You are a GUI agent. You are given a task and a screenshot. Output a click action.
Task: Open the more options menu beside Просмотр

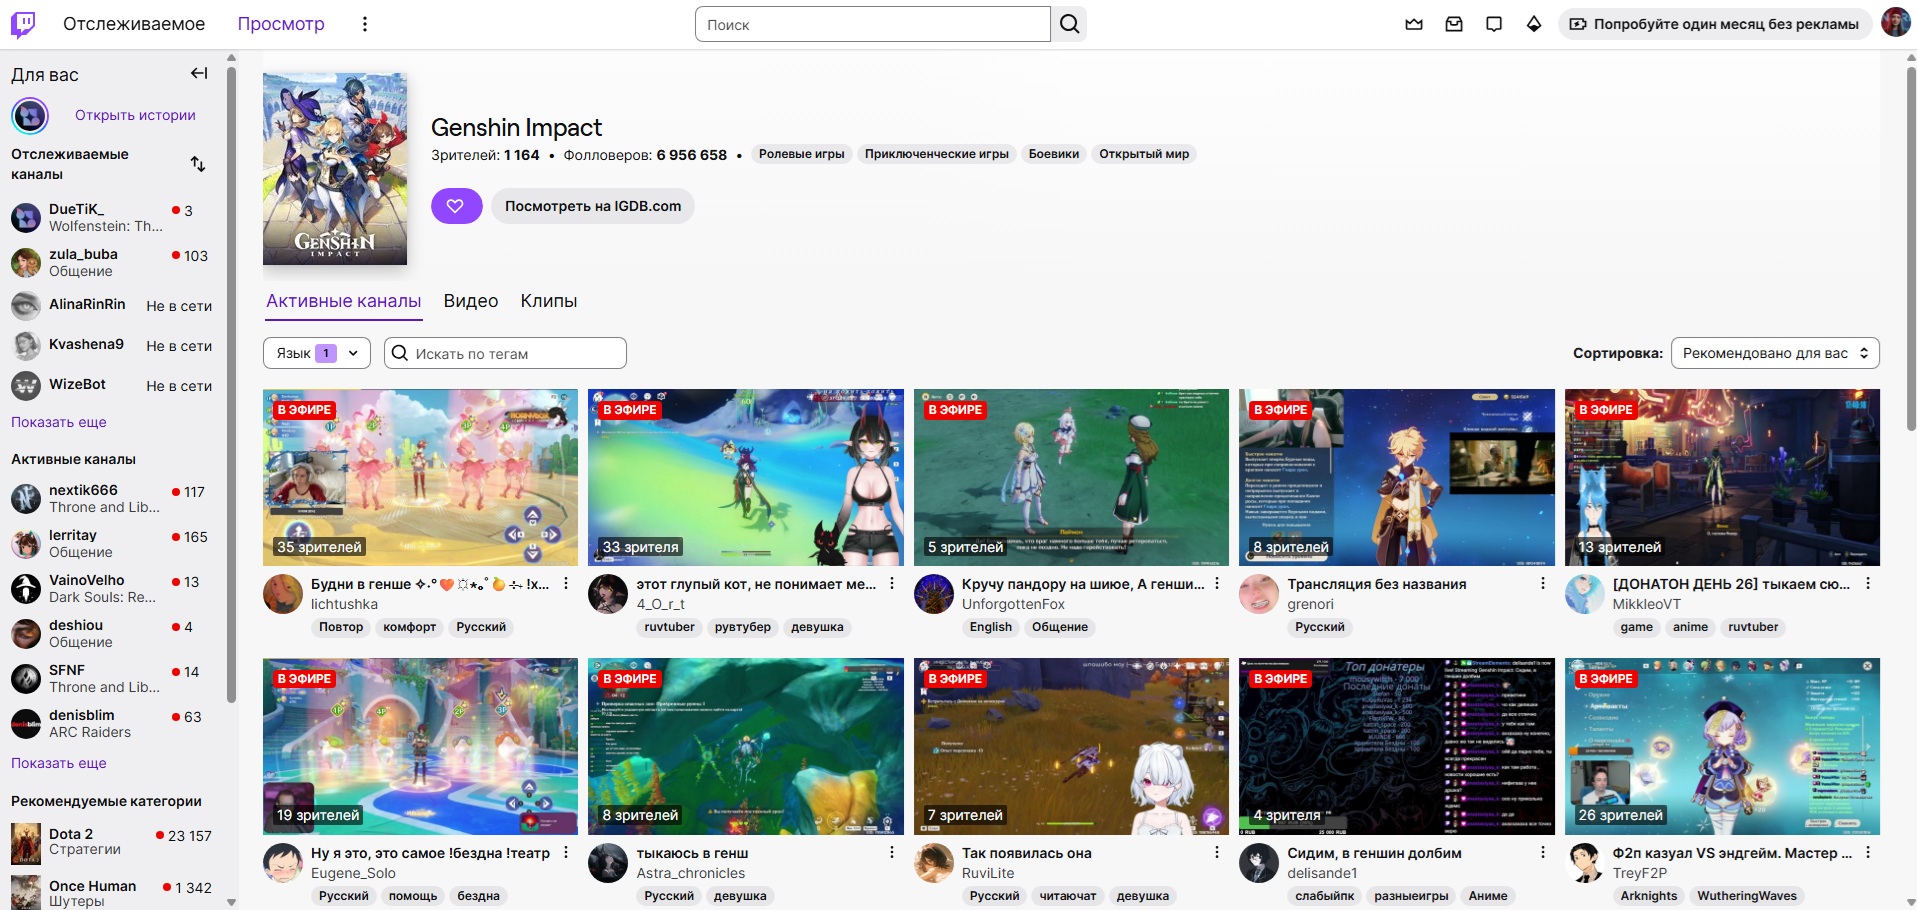coord(365,24)
